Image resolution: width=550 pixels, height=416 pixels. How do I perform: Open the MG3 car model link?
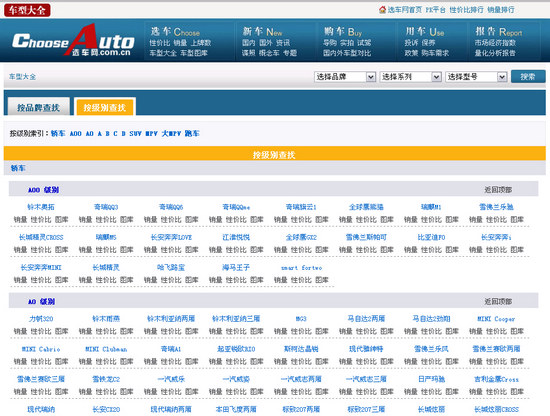pyautogui.click(x=301, y=319)
